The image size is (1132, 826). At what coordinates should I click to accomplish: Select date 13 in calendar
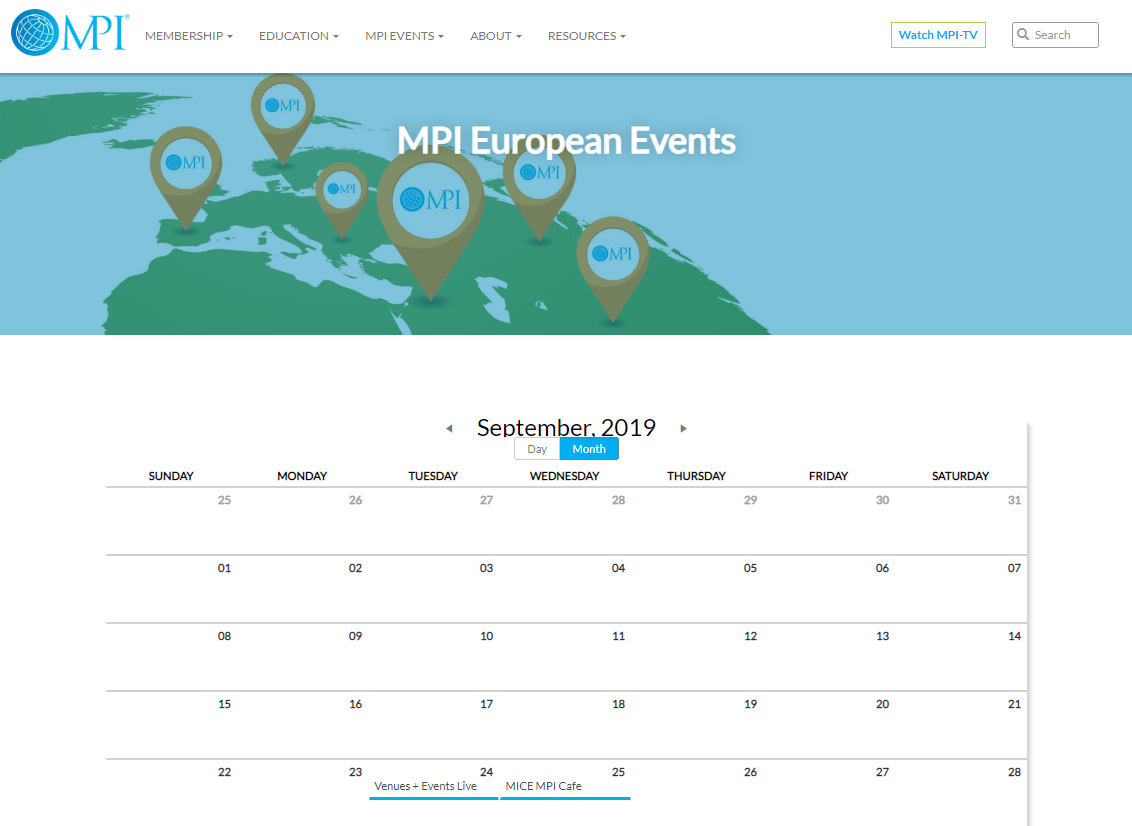[882, 636]
